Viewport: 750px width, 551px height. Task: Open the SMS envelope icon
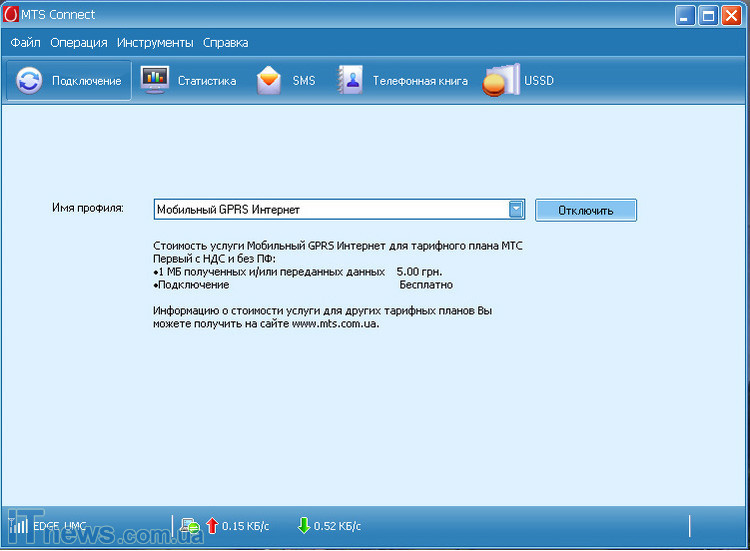(269, 80)
